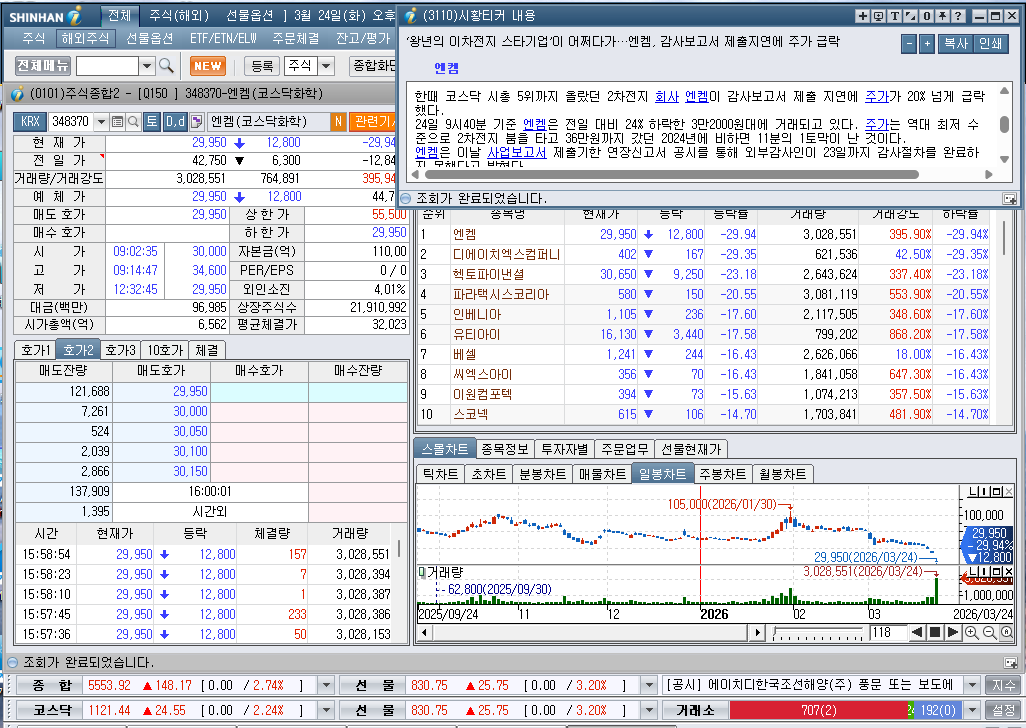The height and width of the screenshot is (728, 1026).
Task: Open the 거래소 bar dropdown arrow
Action: pyautogui.click(x=972, y=710)
